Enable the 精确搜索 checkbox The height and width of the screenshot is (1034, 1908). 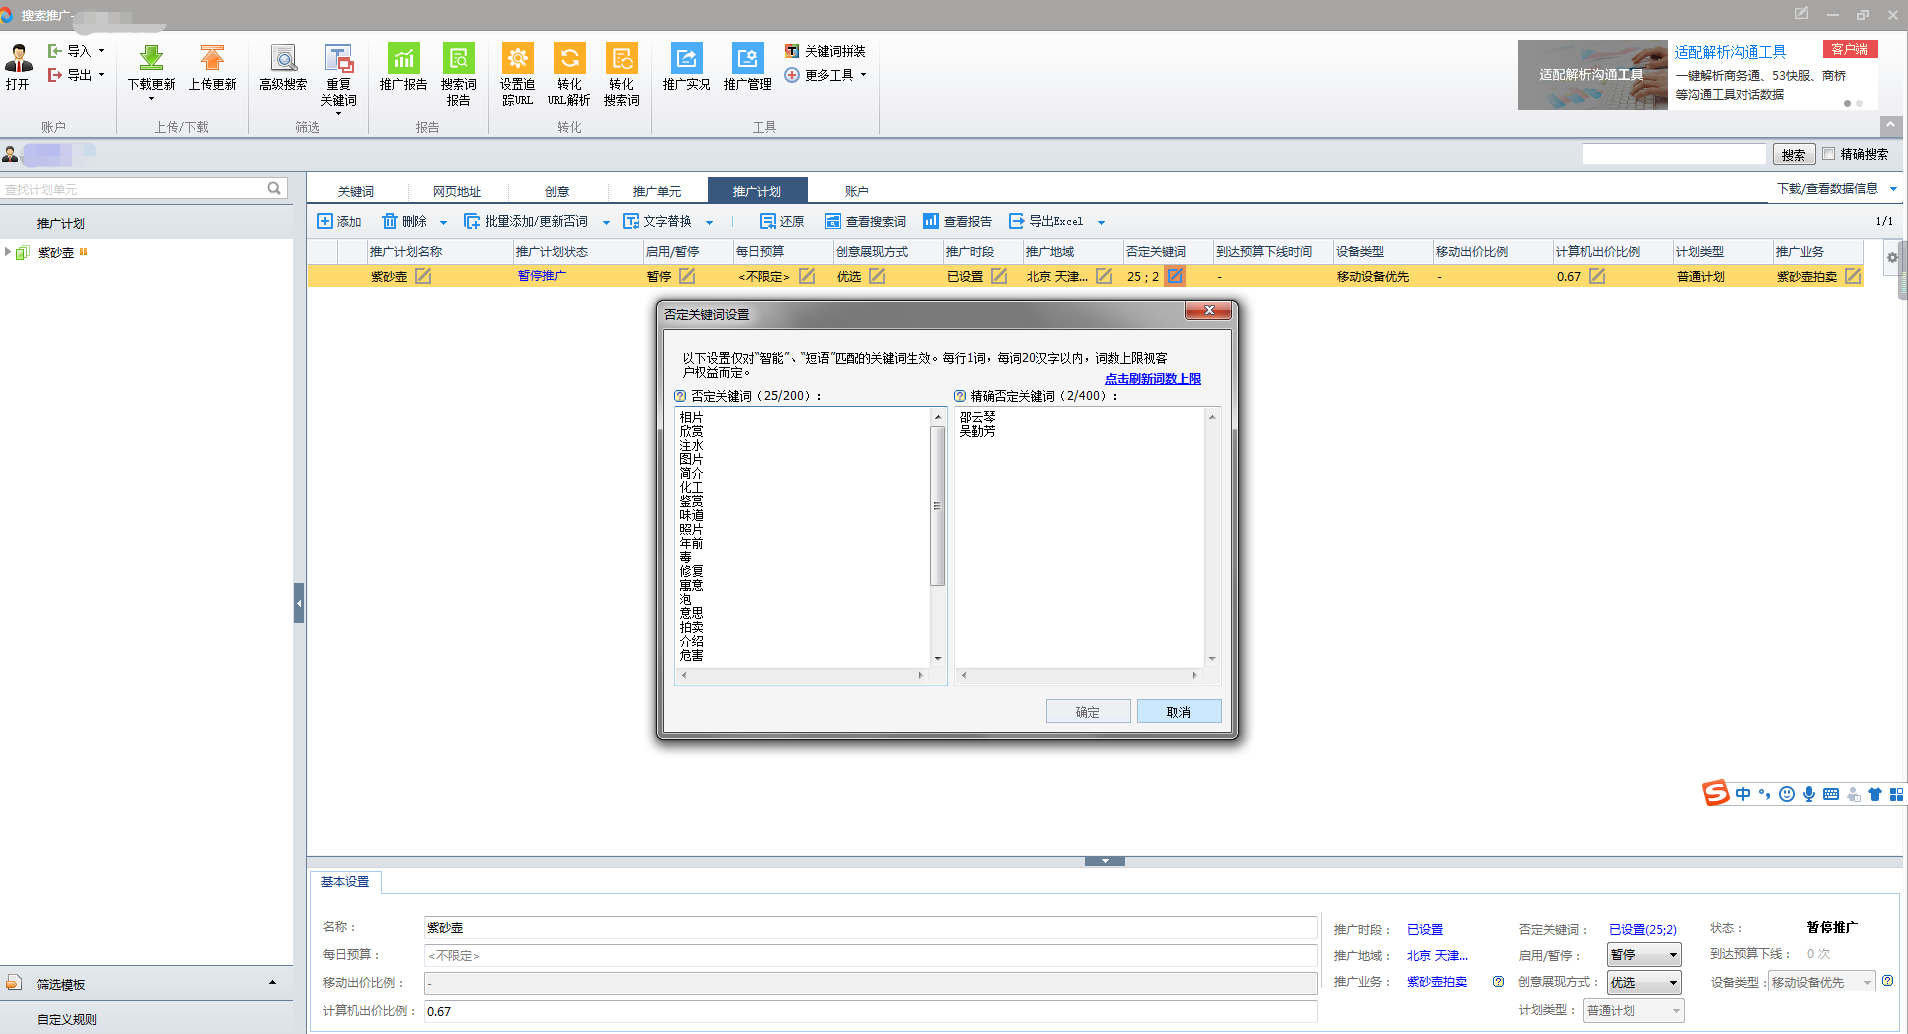coord(1829,154)
